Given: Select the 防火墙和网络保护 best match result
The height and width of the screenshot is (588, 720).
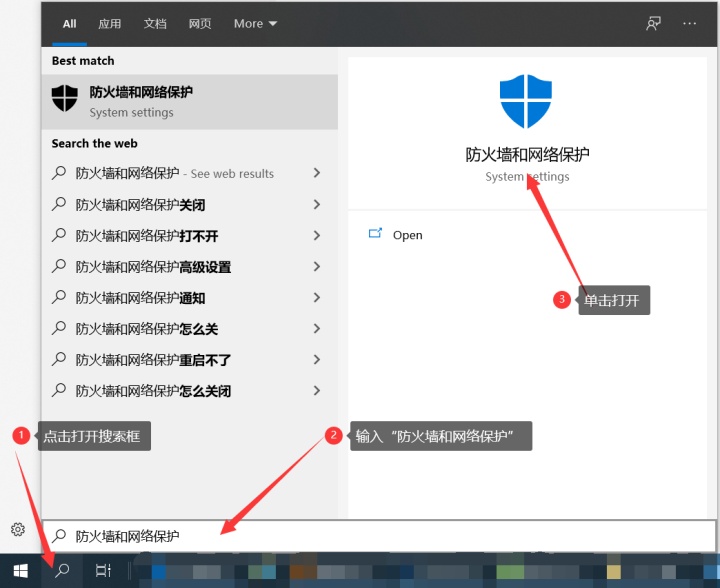Looking at the screenshot, I should pos(190,101).
